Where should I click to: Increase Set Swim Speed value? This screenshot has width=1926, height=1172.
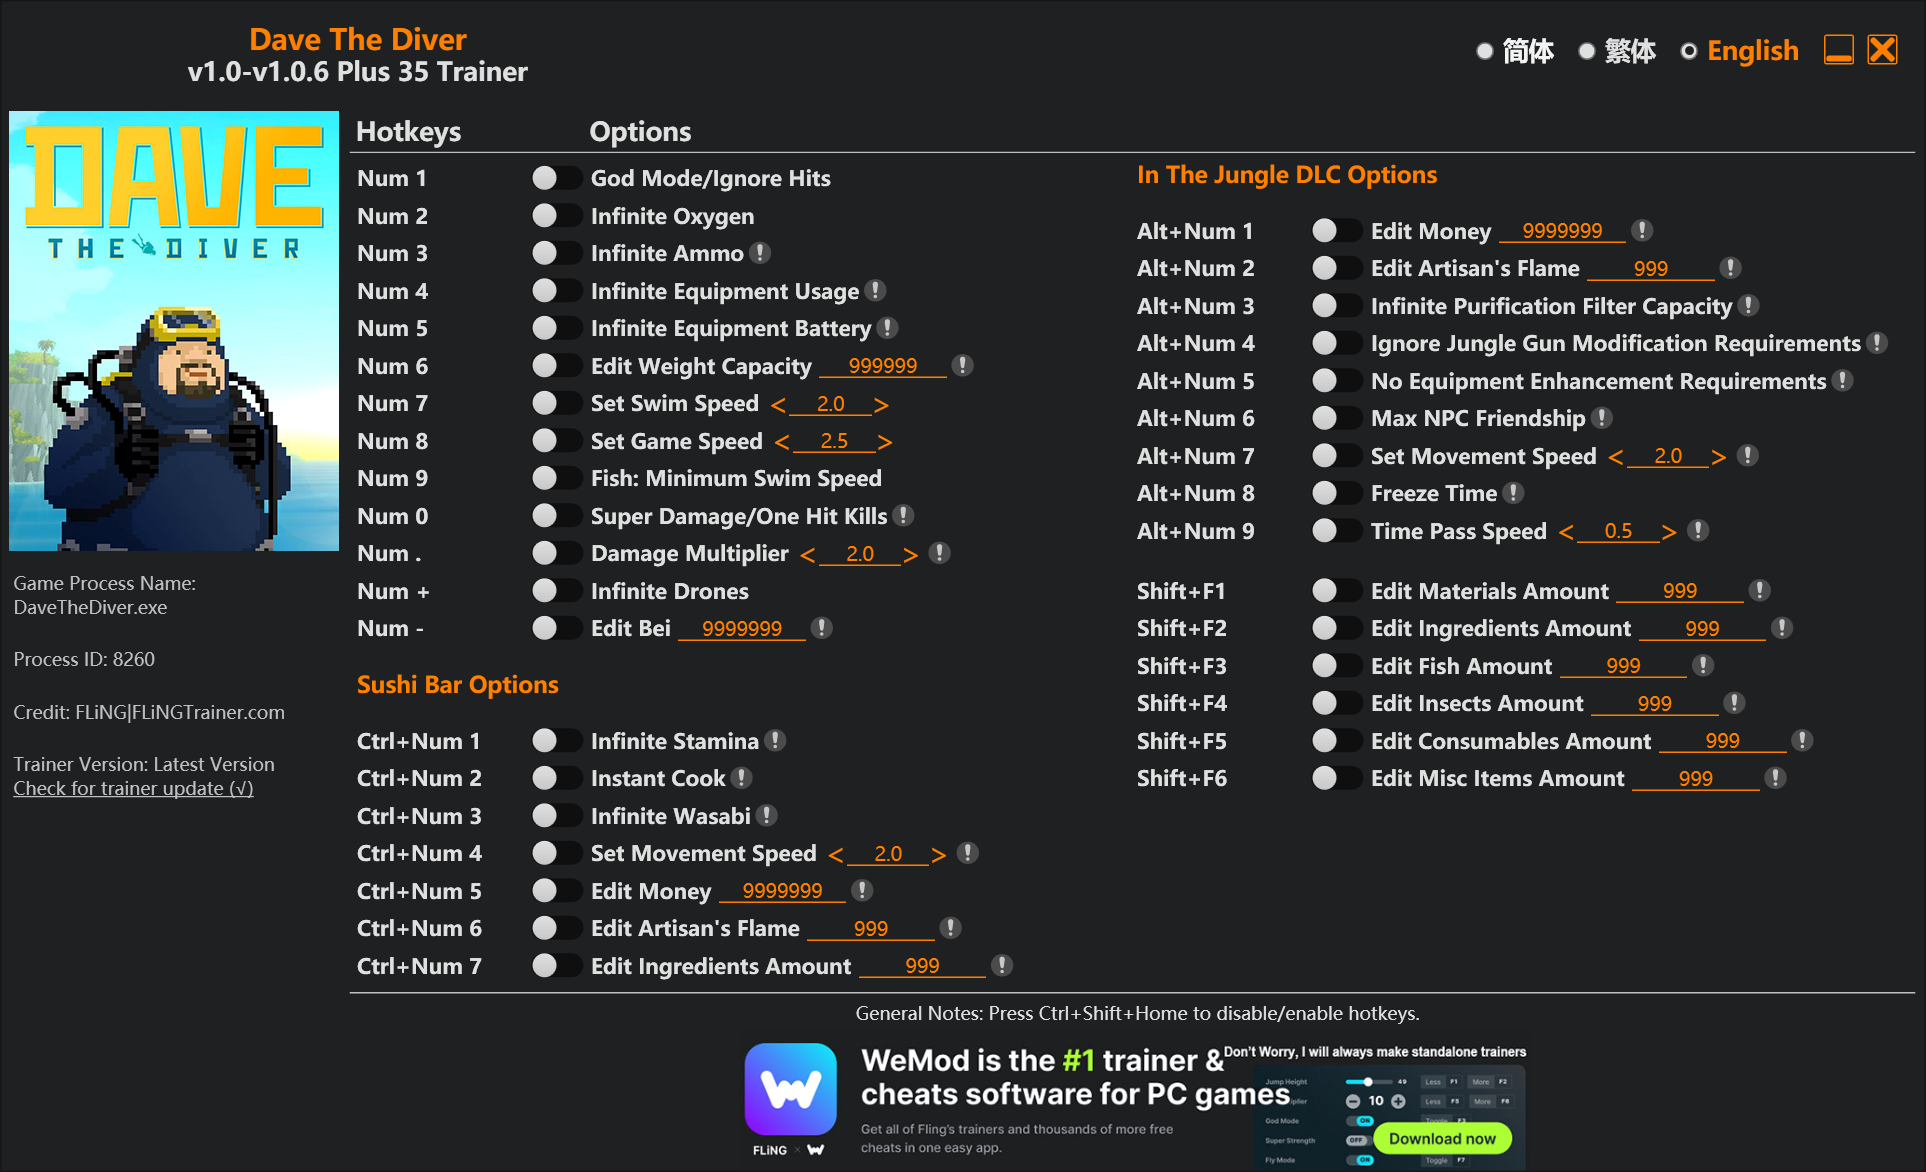[881, 405]
